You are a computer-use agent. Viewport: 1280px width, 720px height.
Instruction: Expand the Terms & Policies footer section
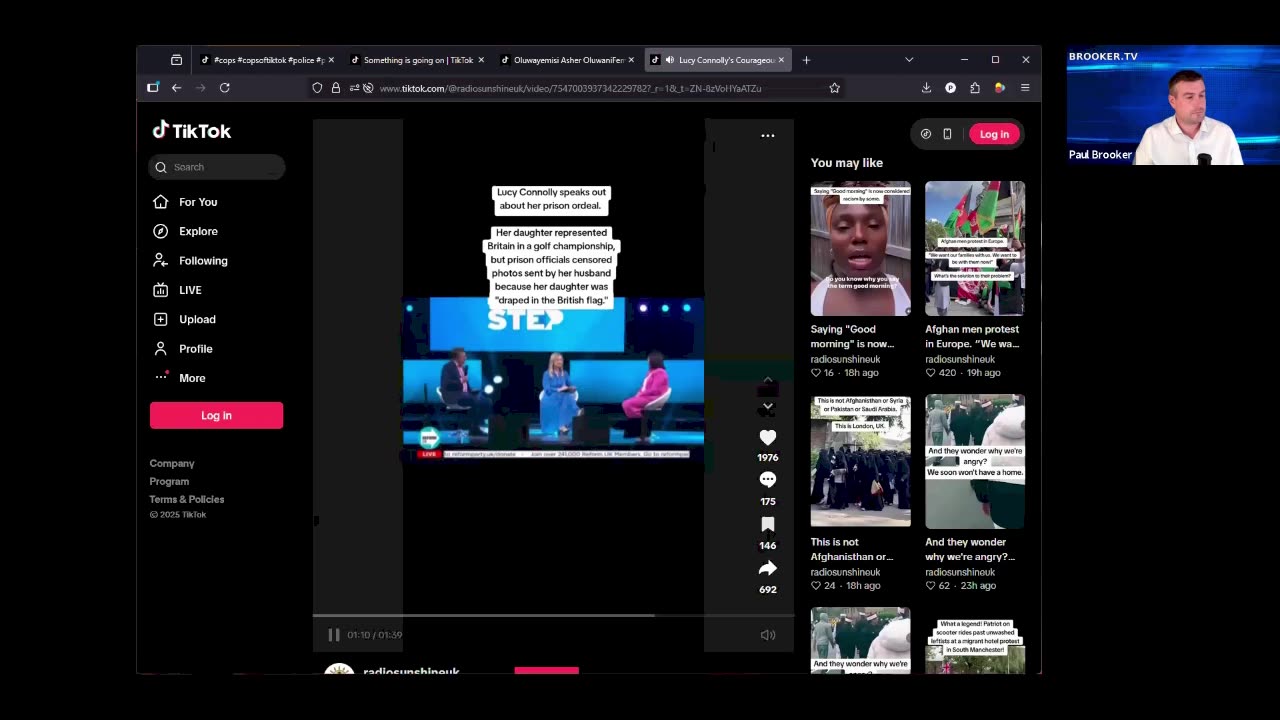coord(187,499)
